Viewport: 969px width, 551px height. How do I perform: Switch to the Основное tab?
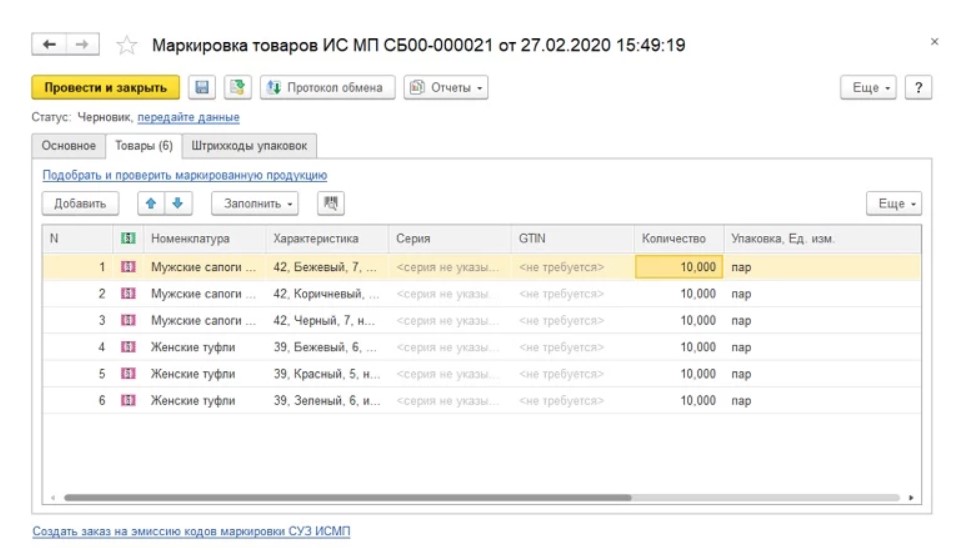(69, 146)
